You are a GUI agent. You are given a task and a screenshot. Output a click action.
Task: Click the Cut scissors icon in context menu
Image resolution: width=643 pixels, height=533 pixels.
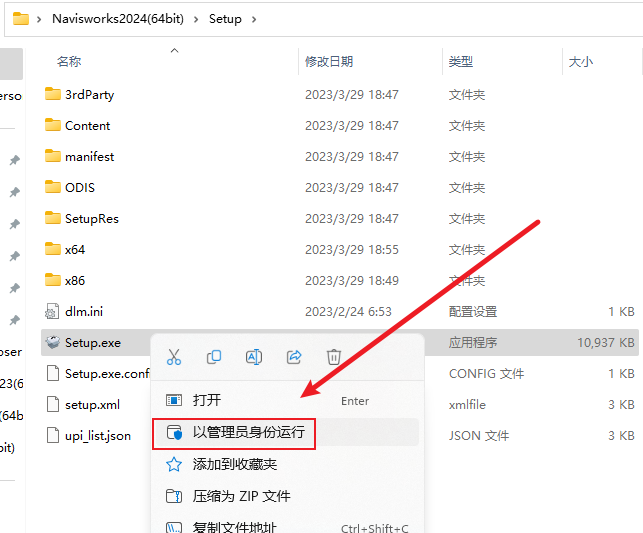click(174, 357)
